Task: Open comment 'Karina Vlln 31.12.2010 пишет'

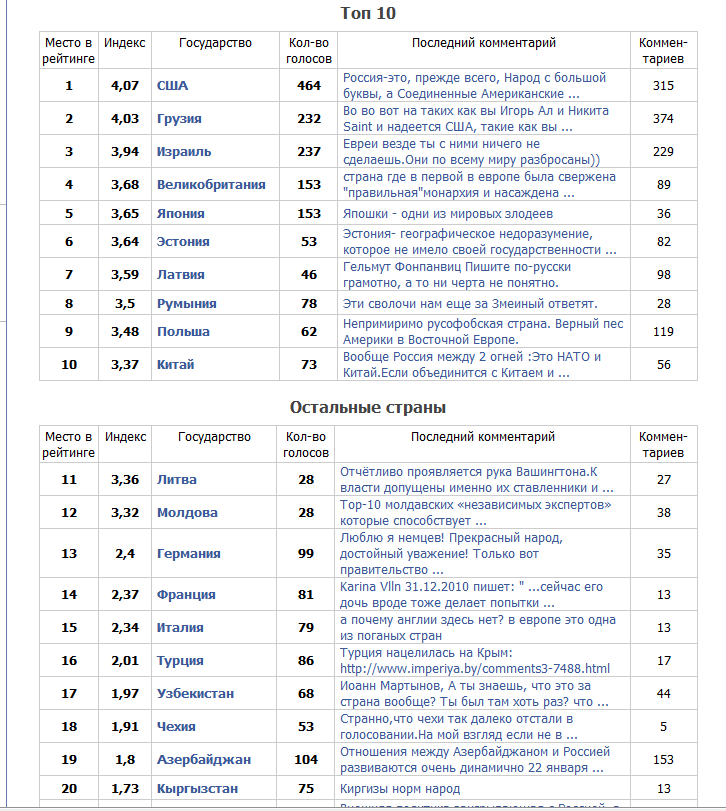Action: pyautogui.click(x=471, y=595)
